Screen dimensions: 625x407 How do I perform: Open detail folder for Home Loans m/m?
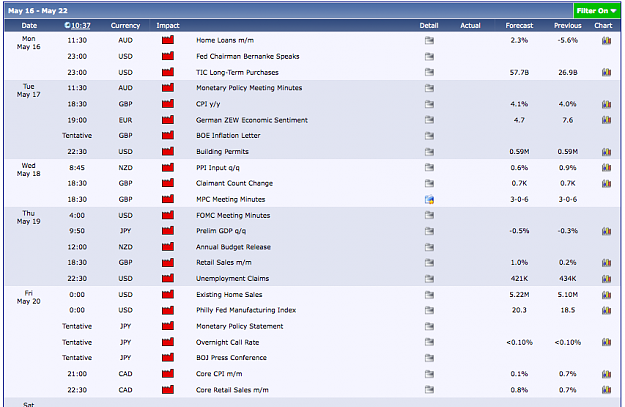429,40
